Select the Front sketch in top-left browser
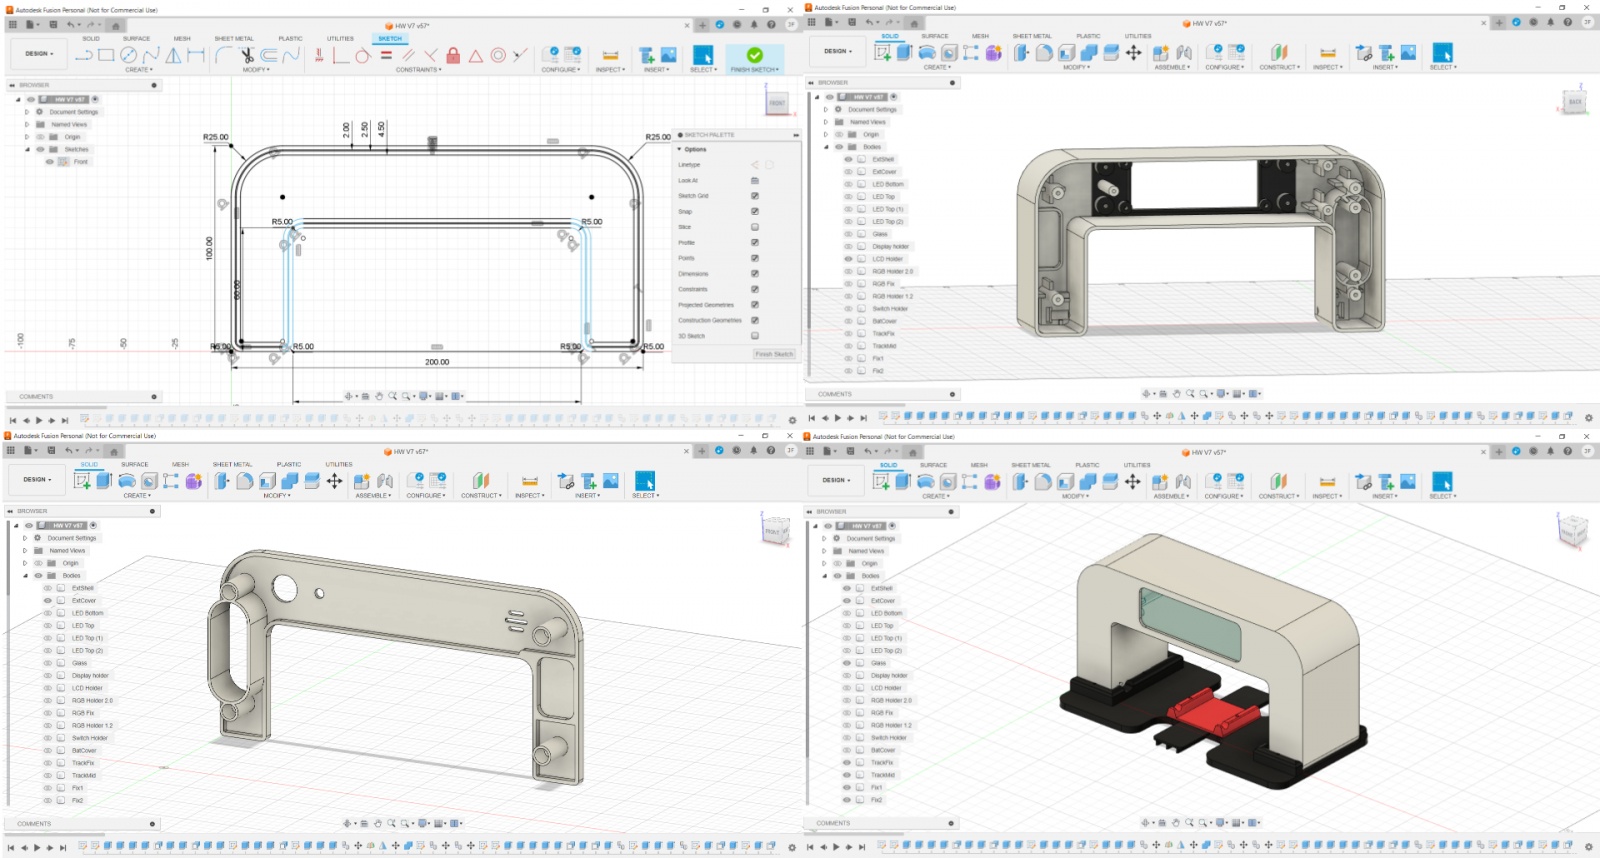Screen dimensions: 1600x858 coord(80,161)
